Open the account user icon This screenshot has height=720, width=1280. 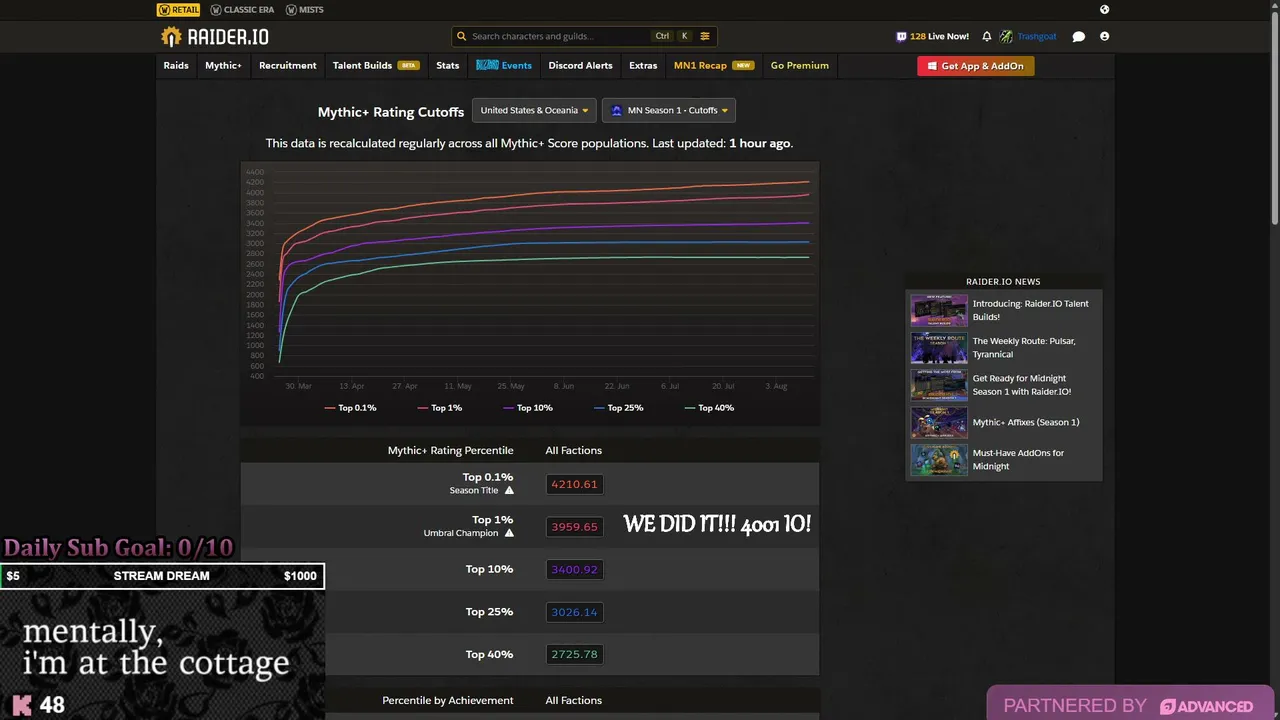click(x=1104, y=36)
